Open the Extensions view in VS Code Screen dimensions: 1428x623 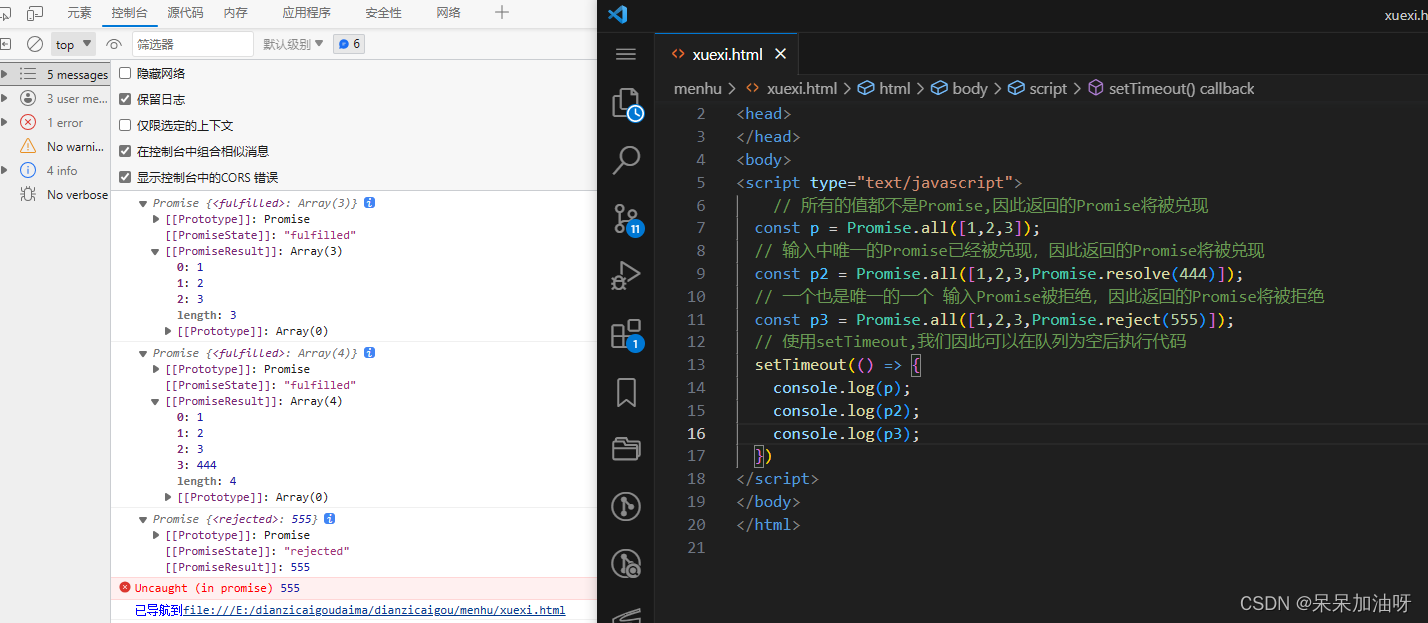(x=626, y=334)
